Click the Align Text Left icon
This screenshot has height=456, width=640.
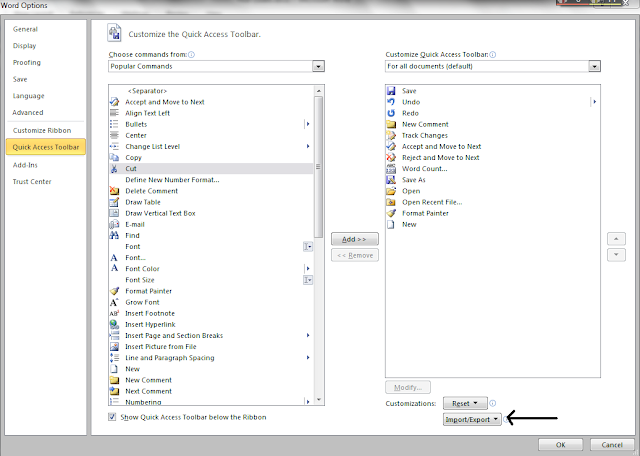(x=114, y=113)
